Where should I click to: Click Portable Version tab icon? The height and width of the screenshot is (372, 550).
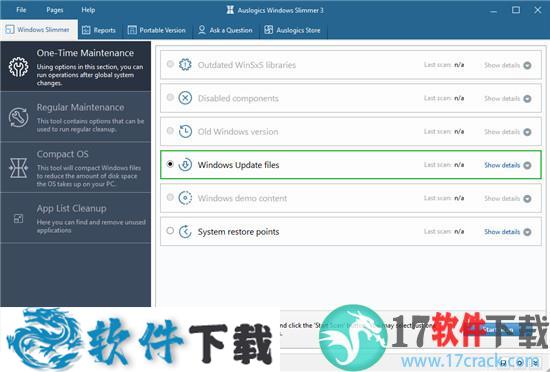[x=132, y=30]
